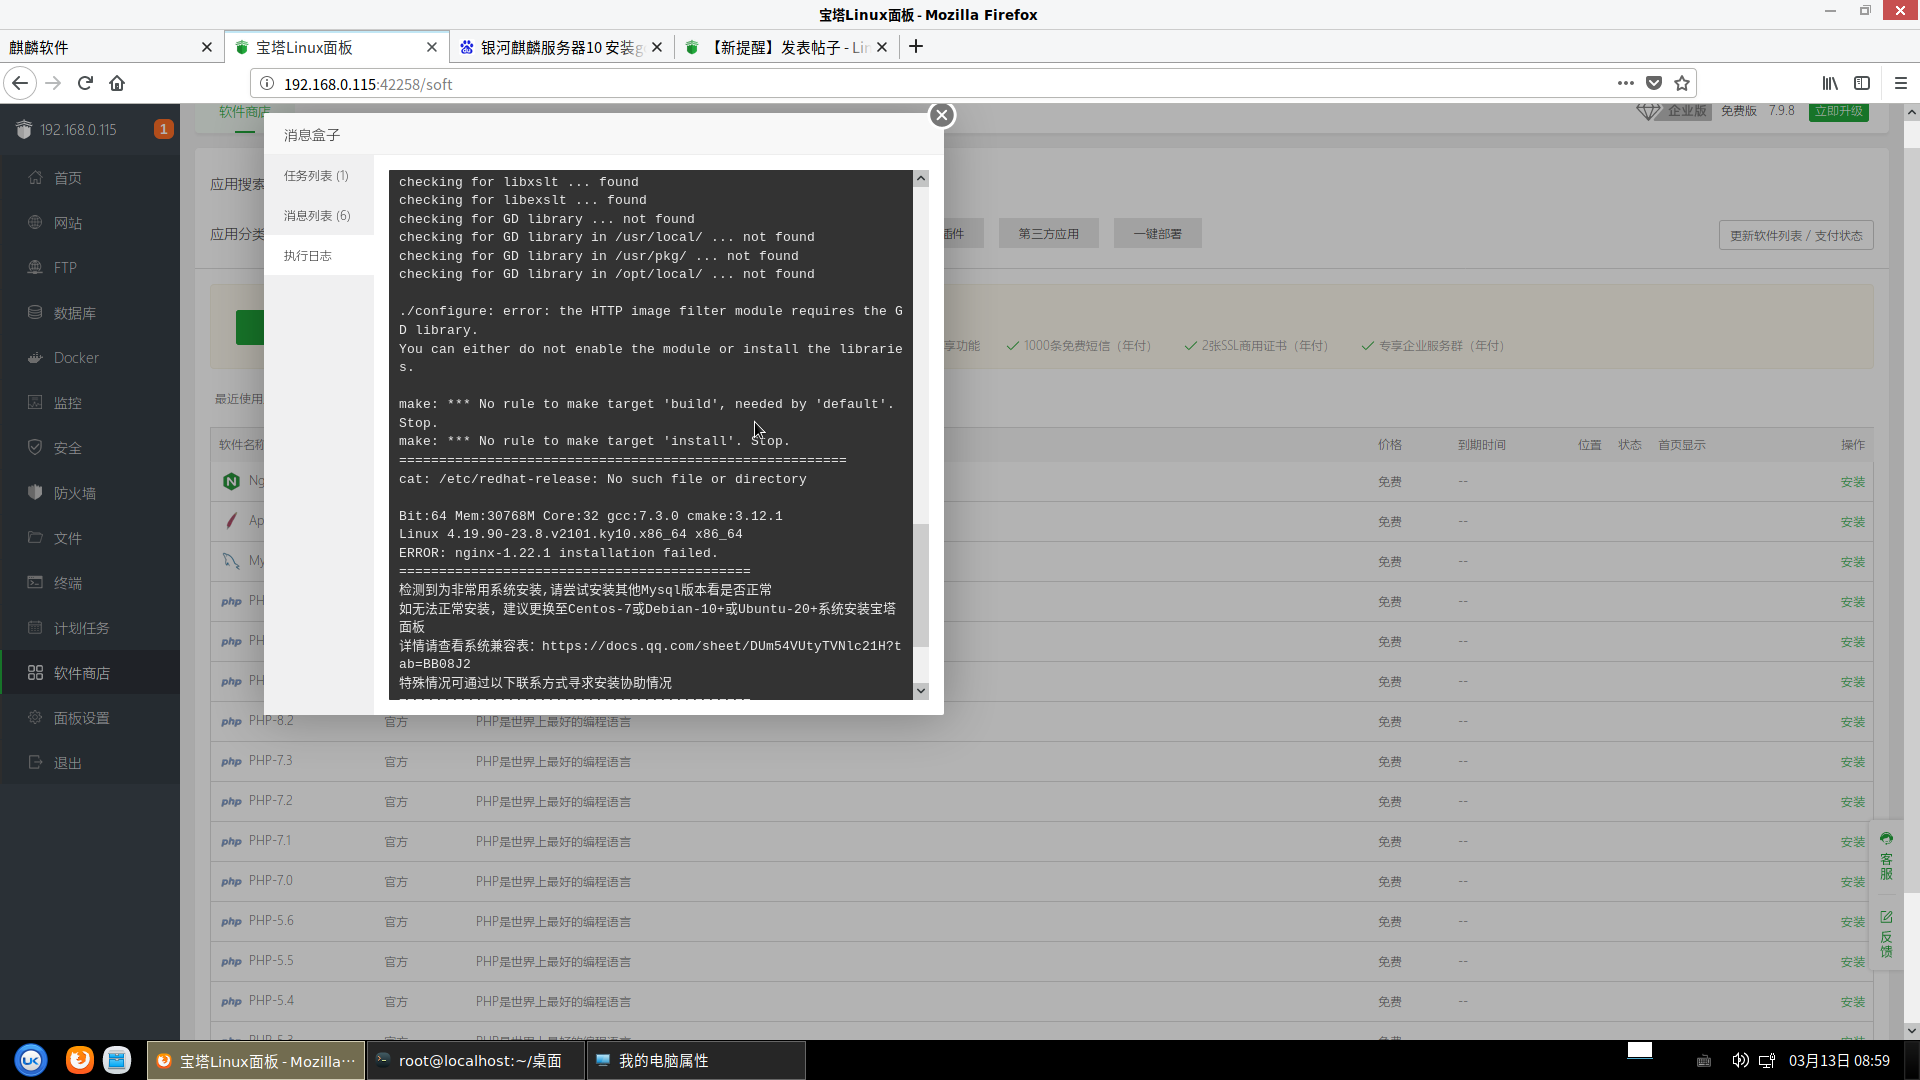The image size is (1920, 1080).
Task: Click log scrollbar up arrow
Action: [921, 178]
